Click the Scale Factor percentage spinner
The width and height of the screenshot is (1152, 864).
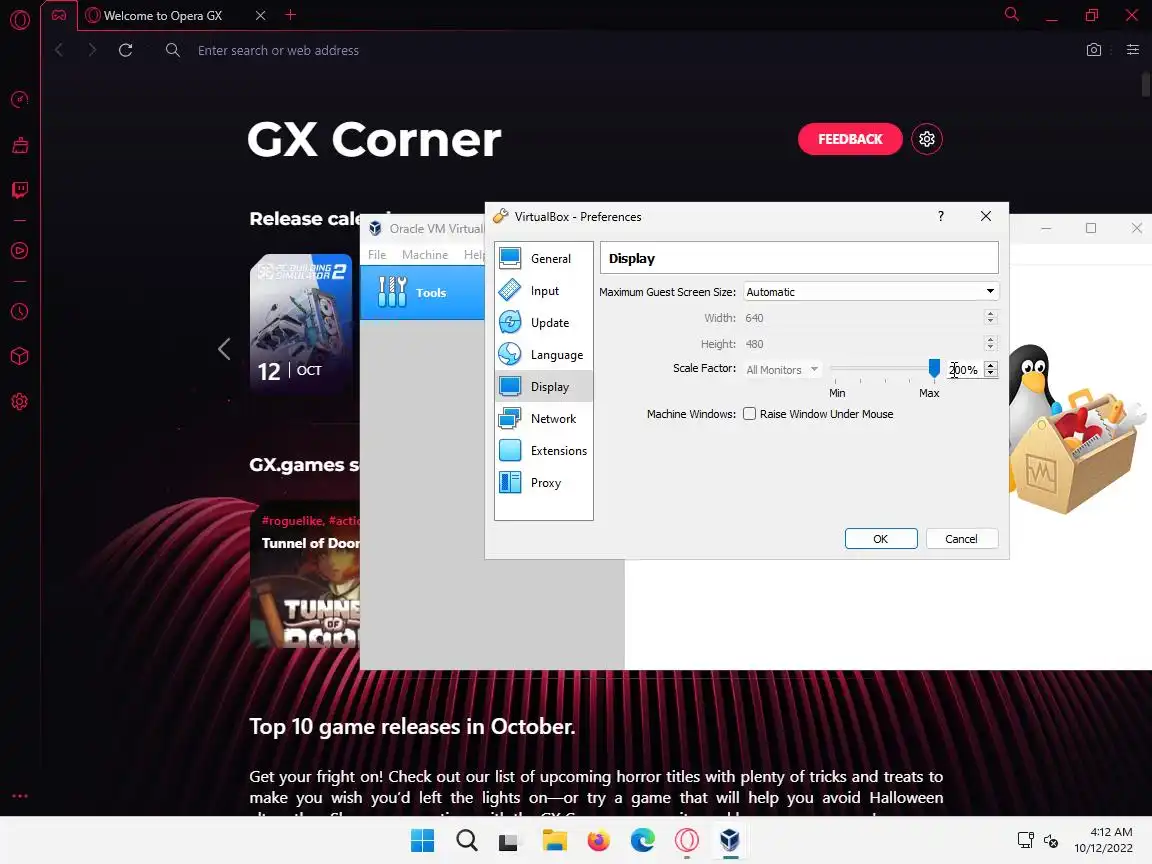tap(990, 369)
